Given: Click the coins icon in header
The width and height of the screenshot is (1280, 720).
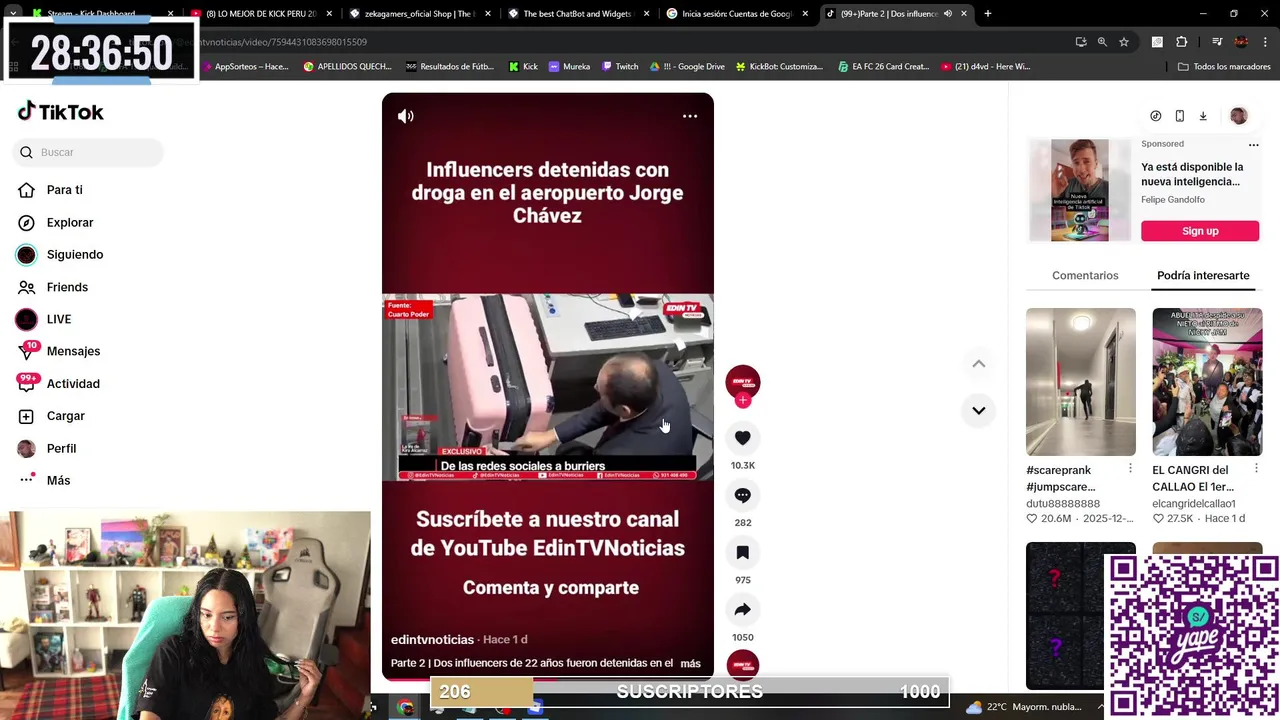Looking at the screenshot, I should pos(1155,116).
